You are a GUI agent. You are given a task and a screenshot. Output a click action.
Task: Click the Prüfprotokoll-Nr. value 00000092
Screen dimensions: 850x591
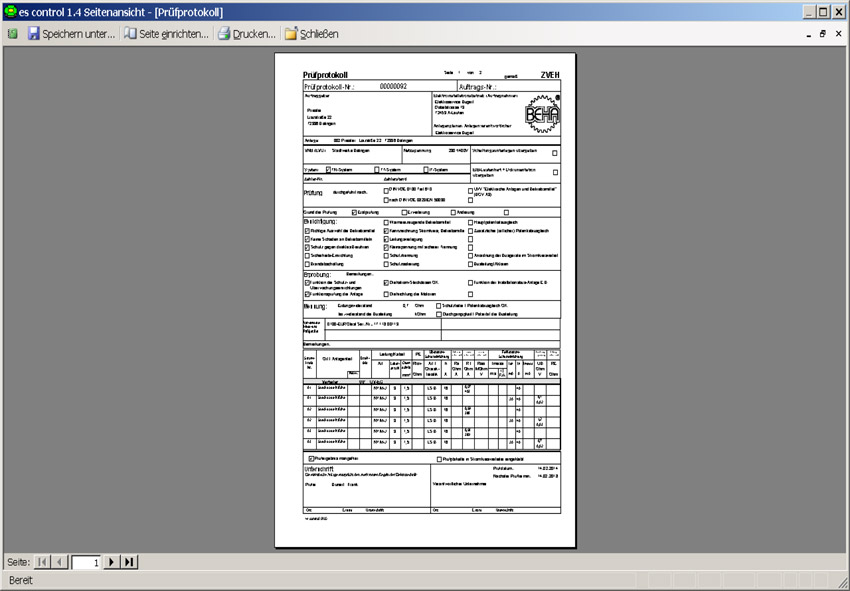pyautogui.click(x=393, y=87)
